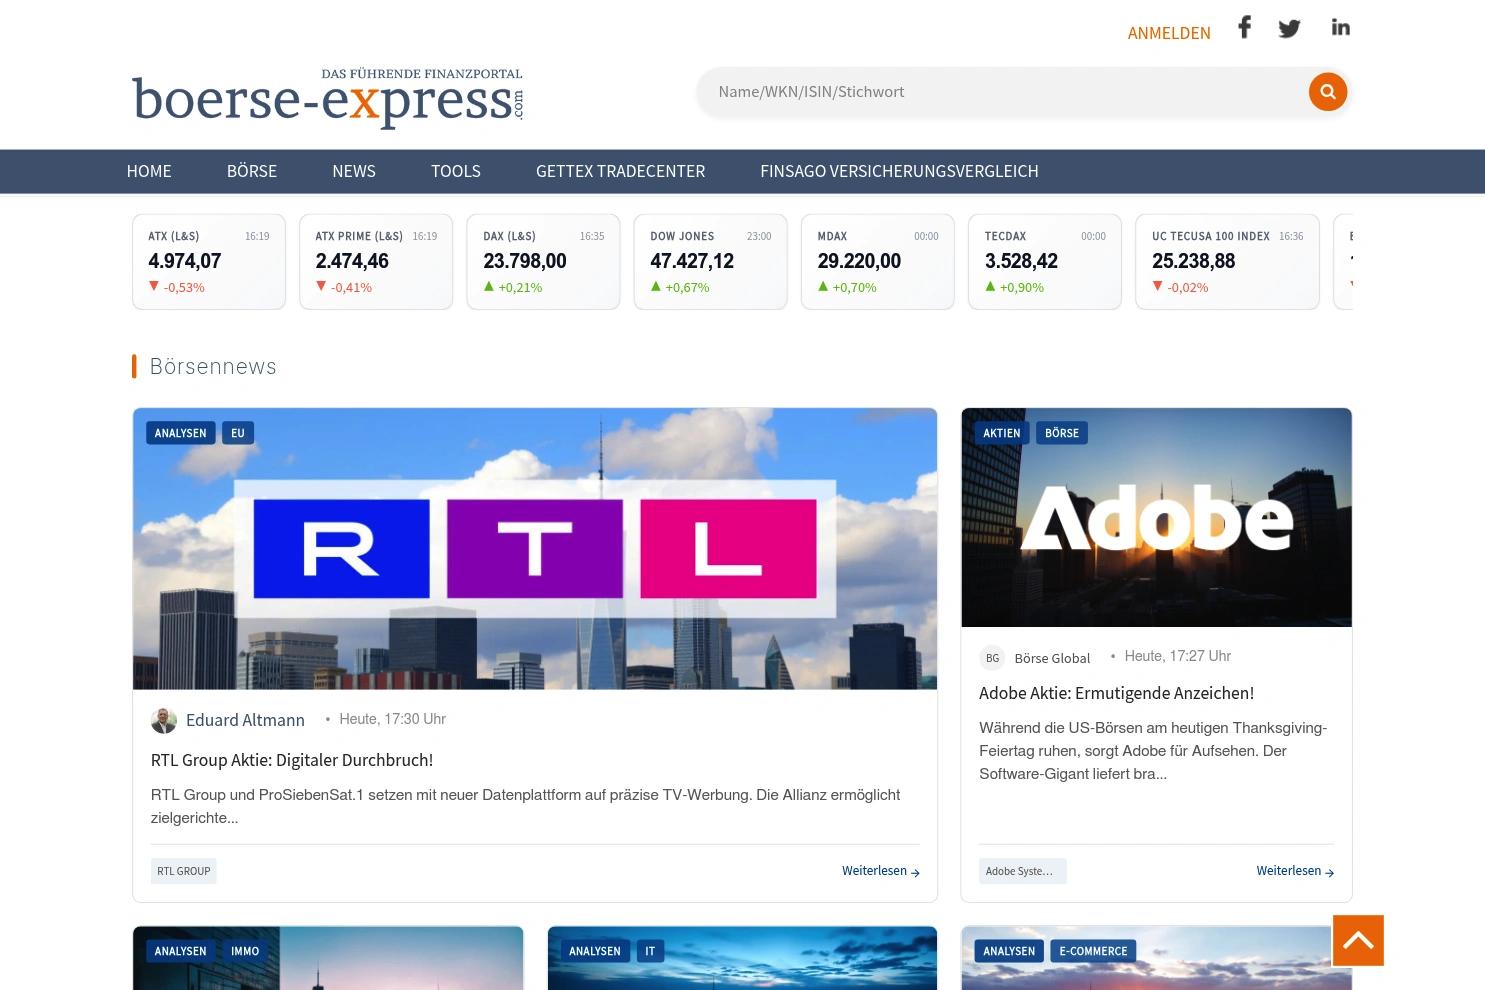Click ANALYSEN tag on RTL article
This screenshot has height=990, width=1485.
coord(181,433)
